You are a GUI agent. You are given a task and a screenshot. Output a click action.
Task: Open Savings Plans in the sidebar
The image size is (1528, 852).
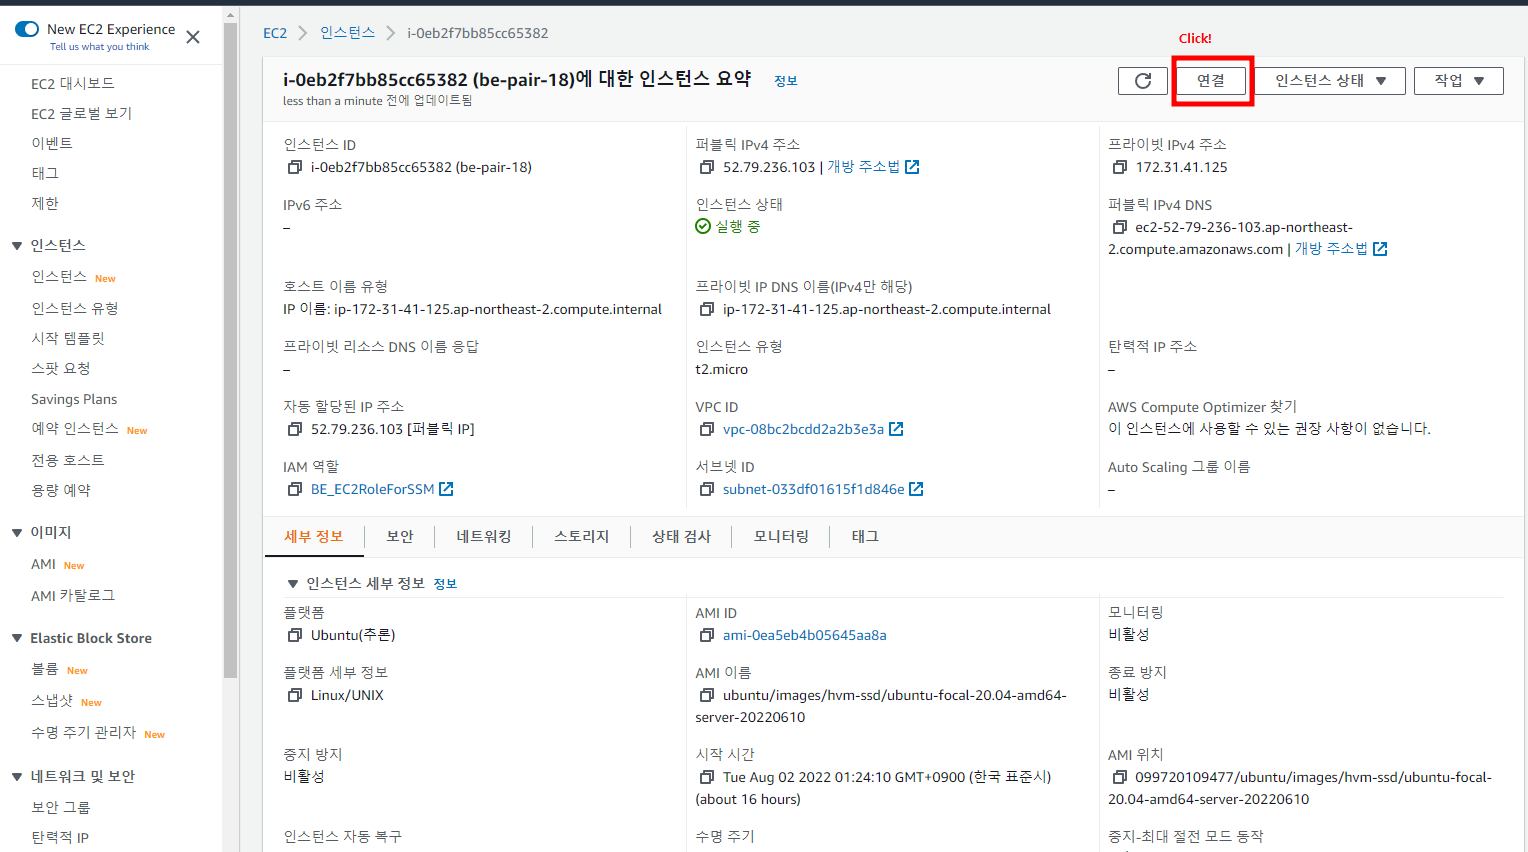click(74, 399)
